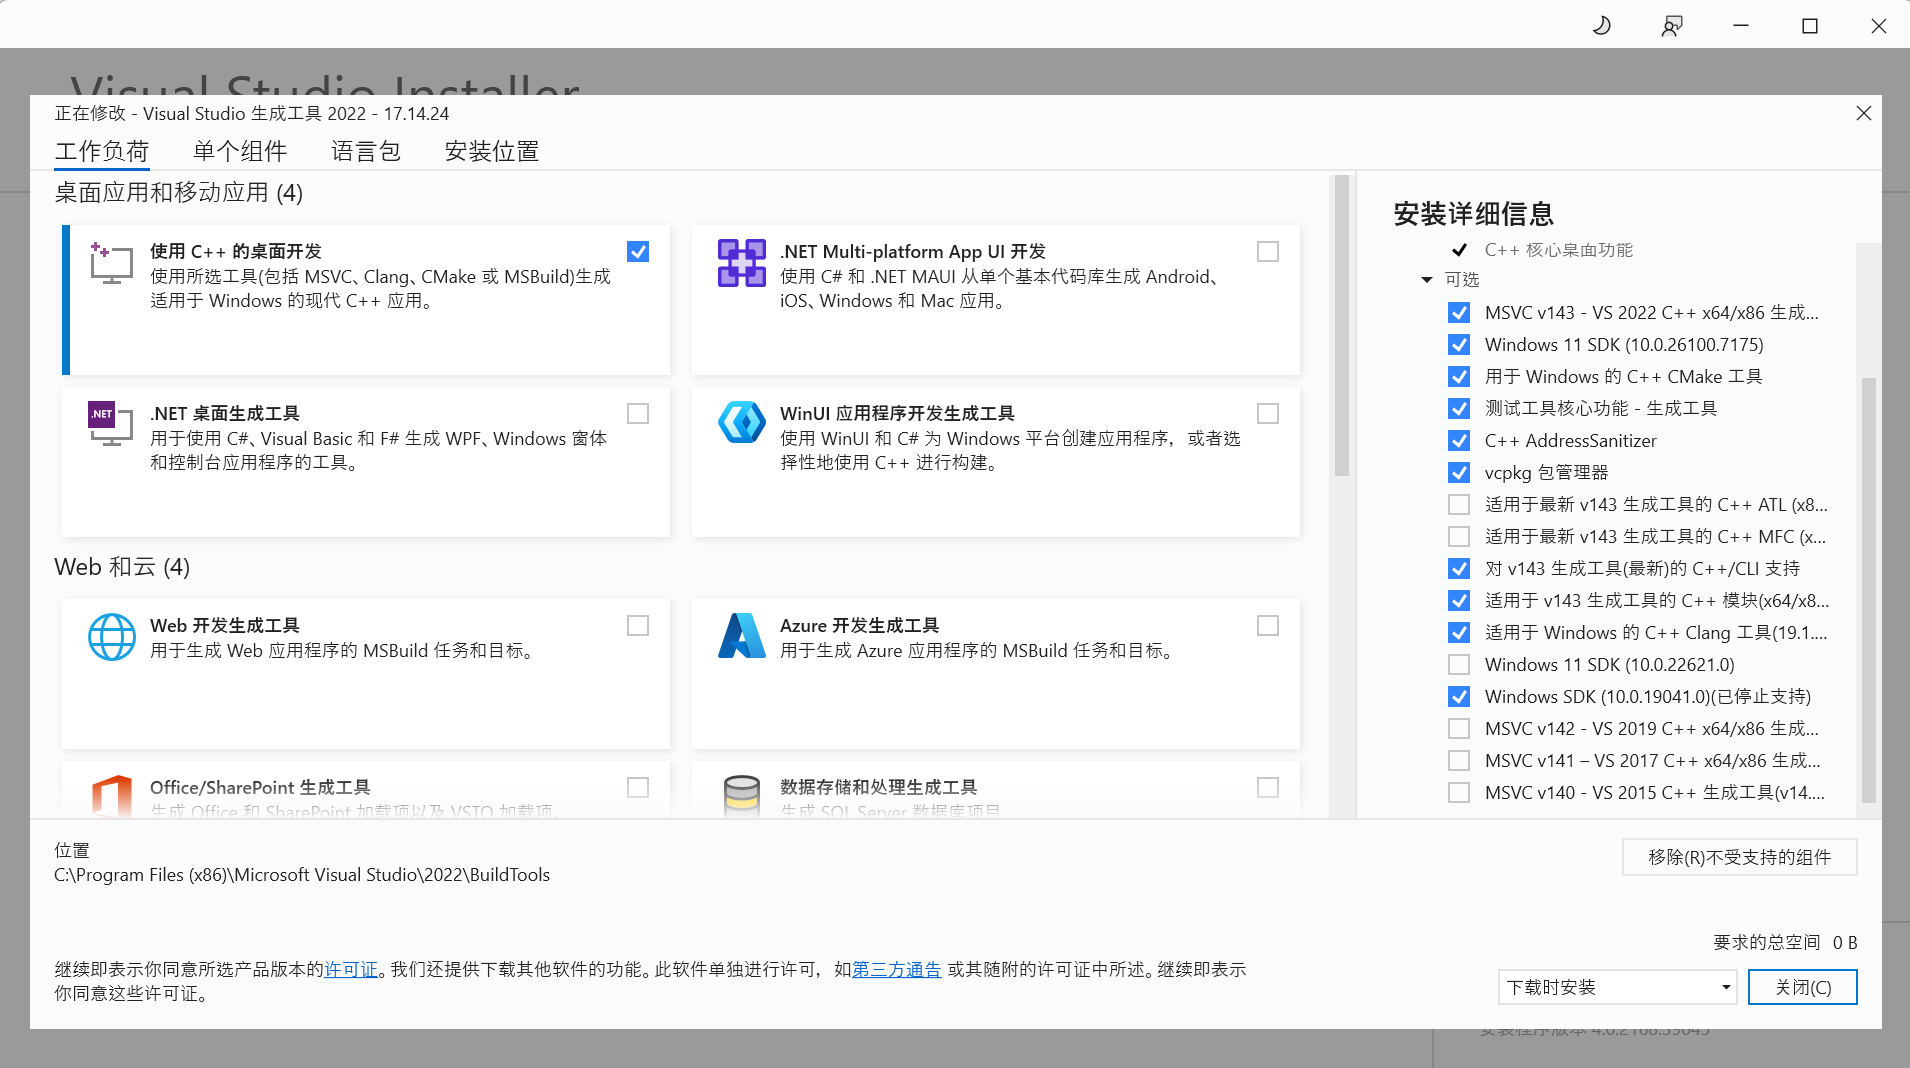Click 移除不受支持的组件 button
Screen dimensions: 1910x1068
1739,857
